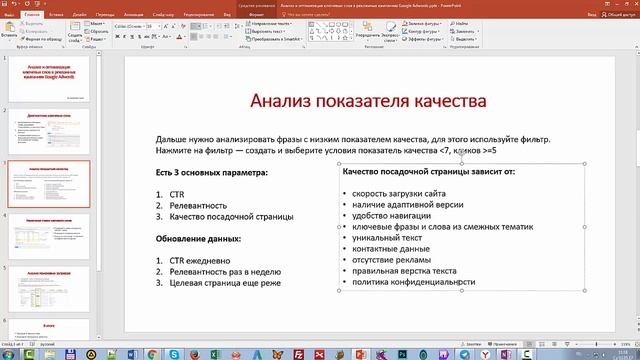Screen dimensions: 640x360
Task: Click the bullet 'скорость загрузки сайта'
Action: (x=399, y=194)
